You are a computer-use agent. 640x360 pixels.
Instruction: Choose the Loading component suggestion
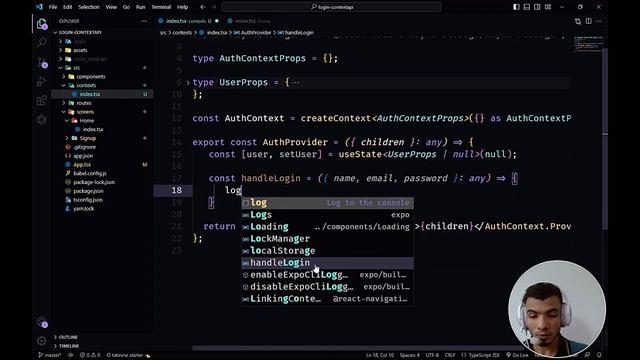tap(327, 227)
